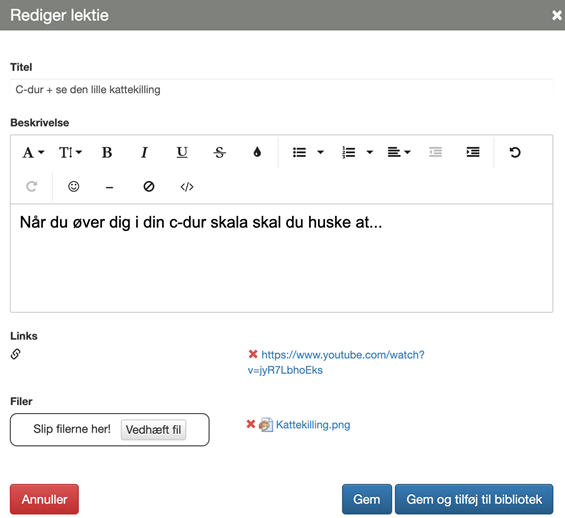
Task: Remove the YouTube link with red X
Action: [253, 354]
